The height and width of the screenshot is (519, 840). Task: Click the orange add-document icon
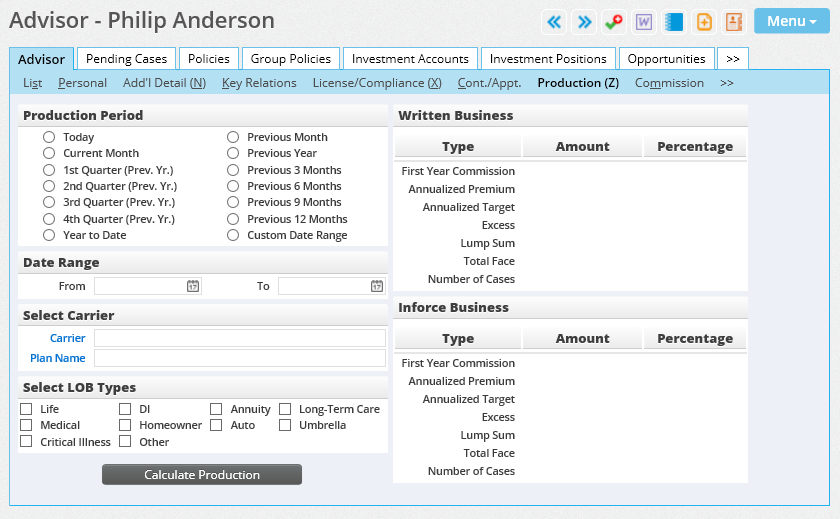coord(704,22)
